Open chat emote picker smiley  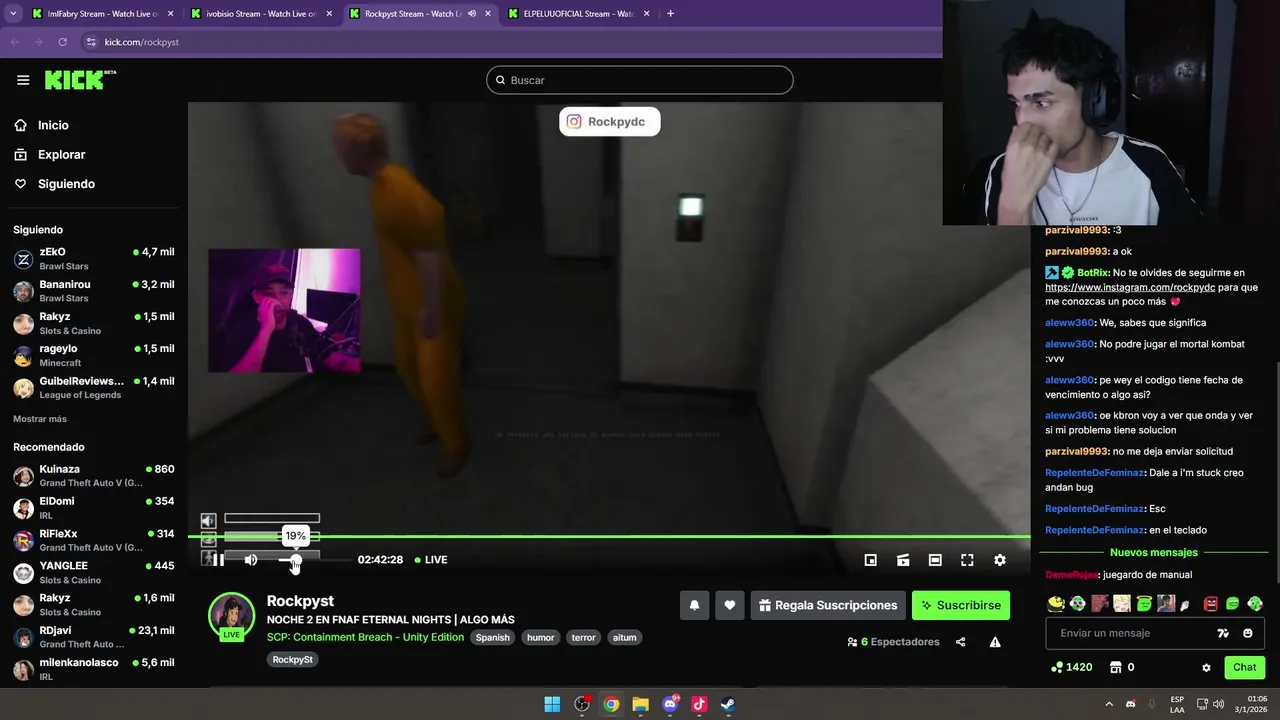pyautogui.click(x=1248, y=633)
